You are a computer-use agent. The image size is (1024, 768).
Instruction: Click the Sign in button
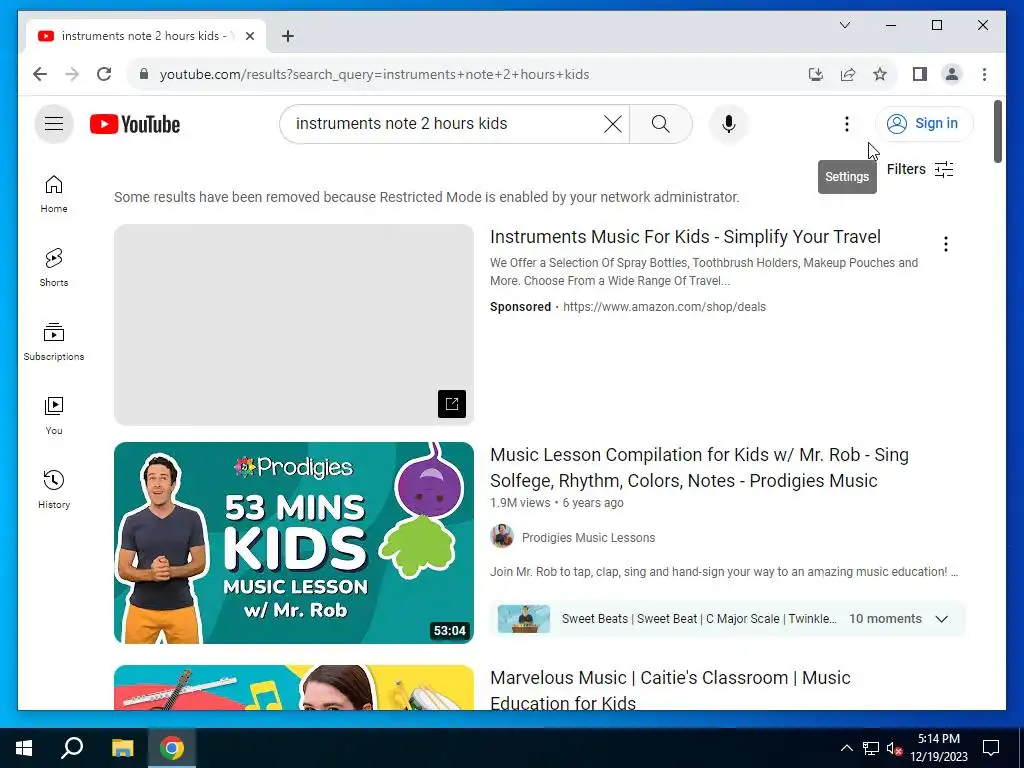pyautogui.click(x=924, y=123)
